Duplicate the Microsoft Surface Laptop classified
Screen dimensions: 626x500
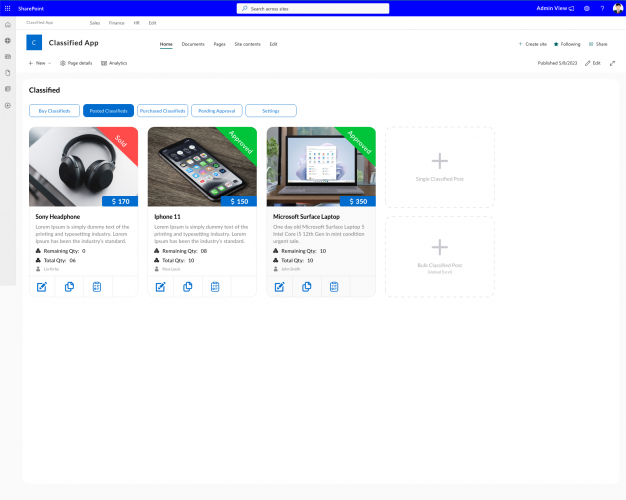[x=307, y=287]
